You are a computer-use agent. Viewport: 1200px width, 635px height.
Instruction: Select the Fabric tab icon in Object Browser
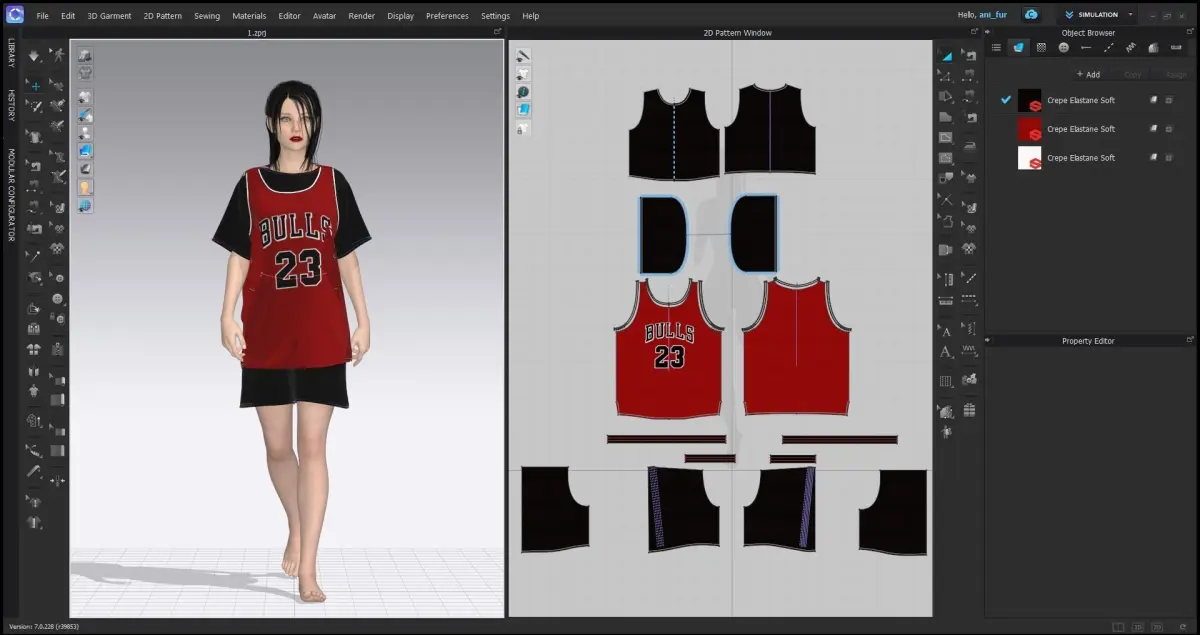click(1018, 47)
